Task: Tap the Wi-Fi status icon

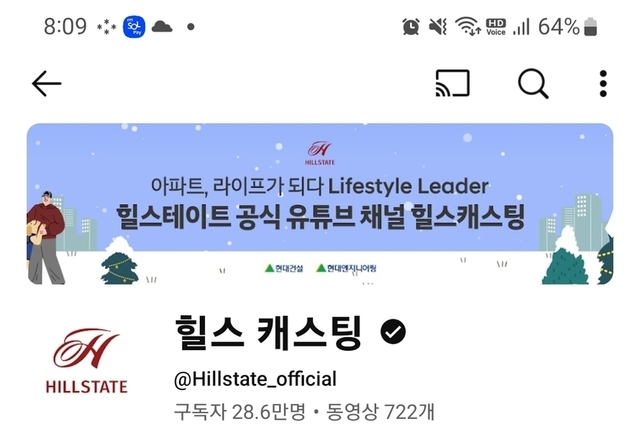Action: pyautogui.click(x=468, y=27)
